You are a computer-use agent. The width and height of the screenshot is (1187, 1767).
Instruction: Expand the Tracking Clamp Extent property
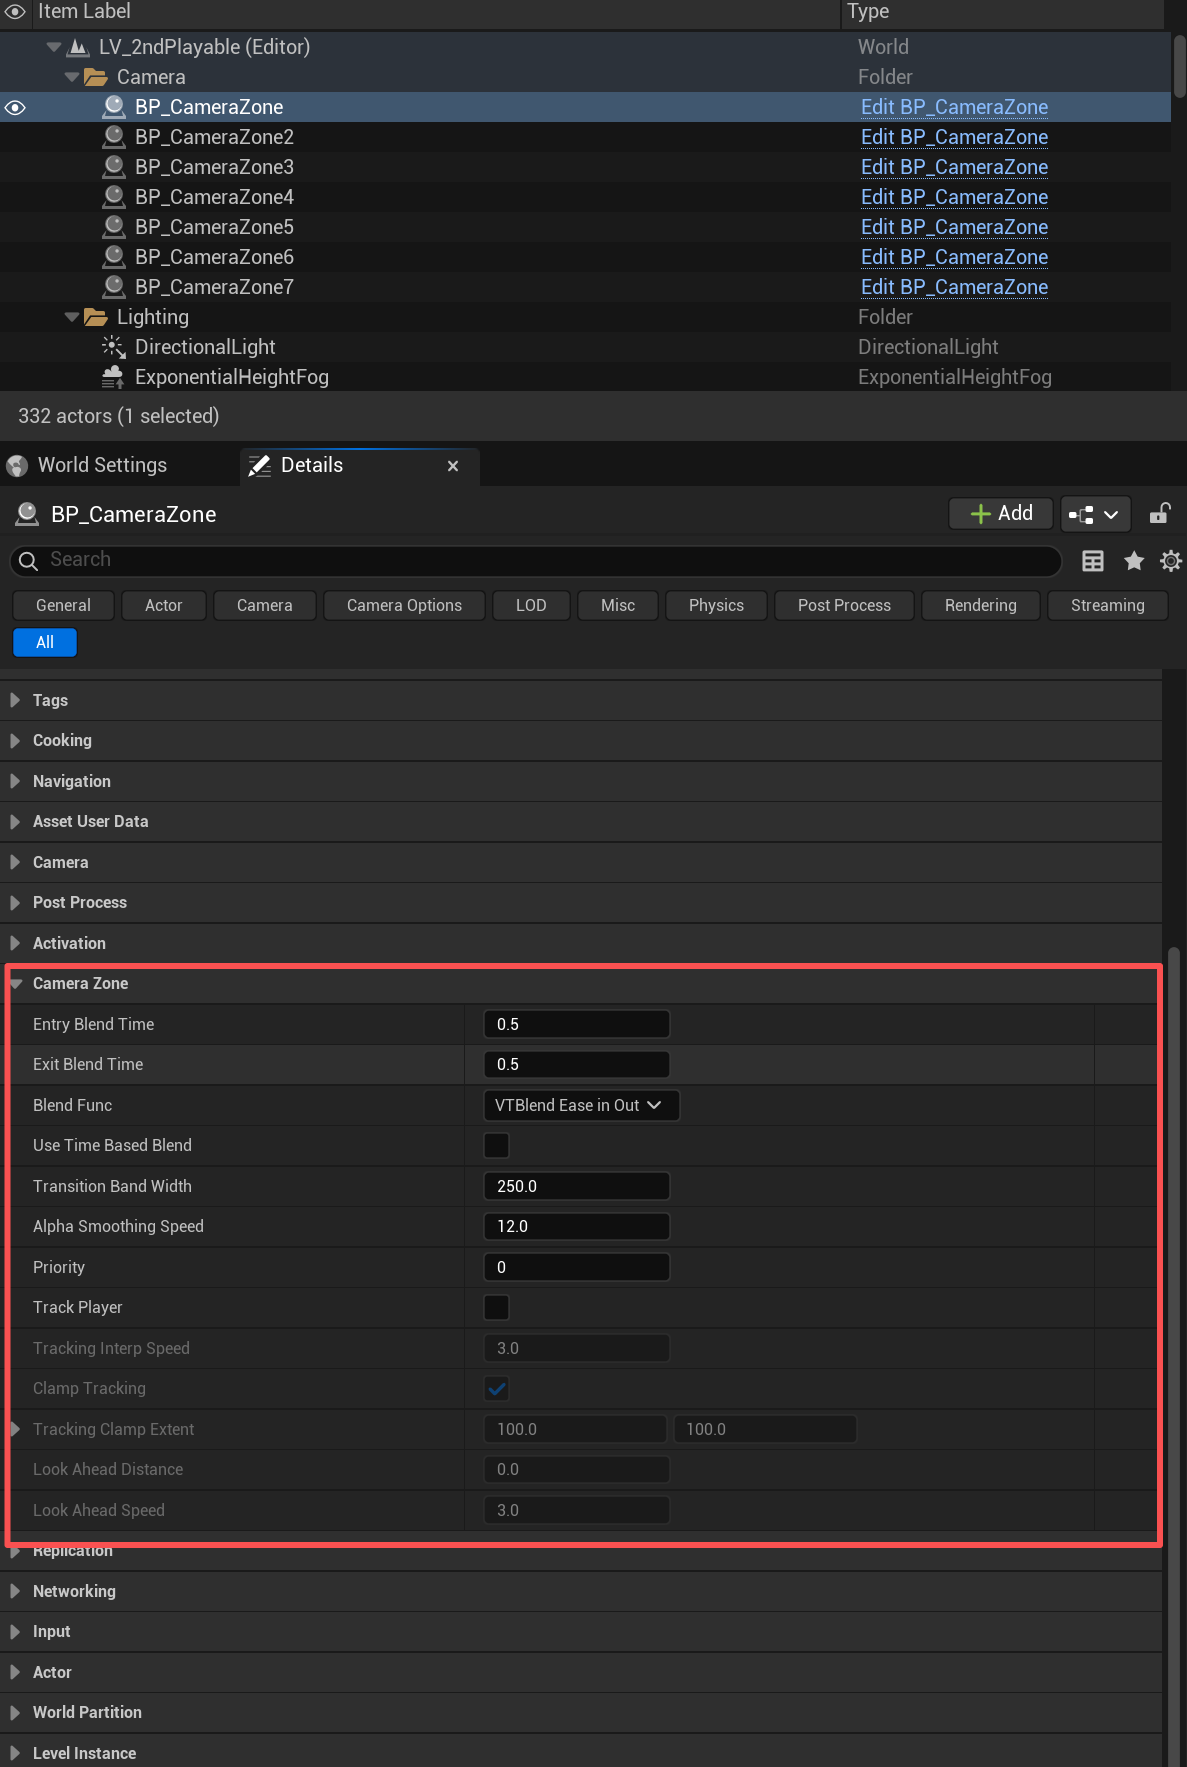pyautogui.click(x=15, y=1429)
